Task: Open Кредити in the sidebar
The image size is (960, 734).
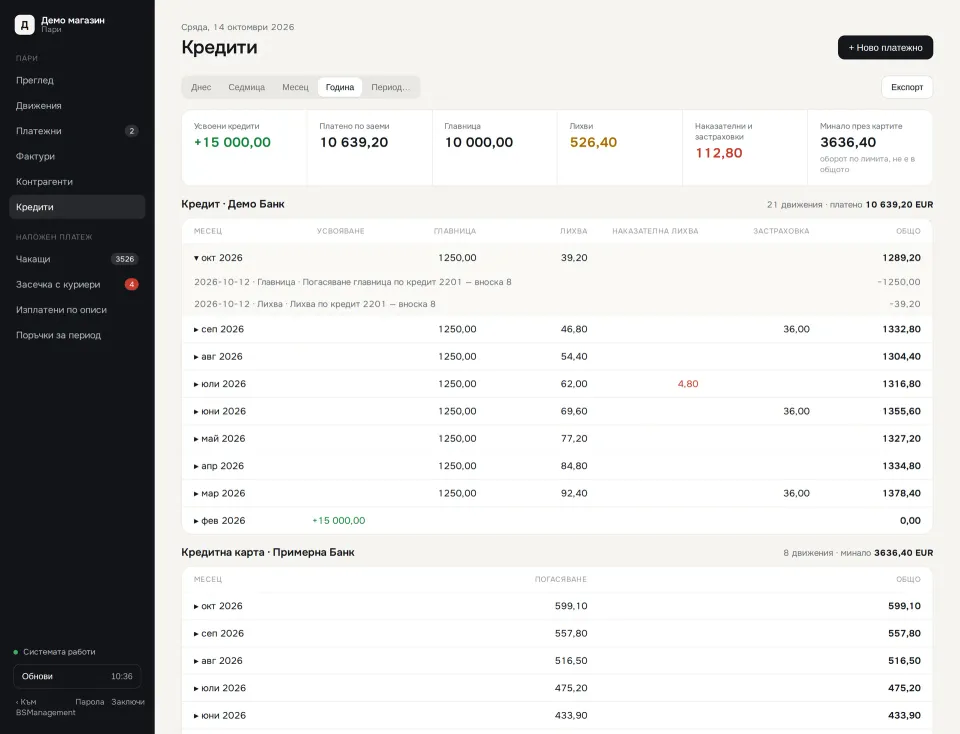Action: (77, 207)
